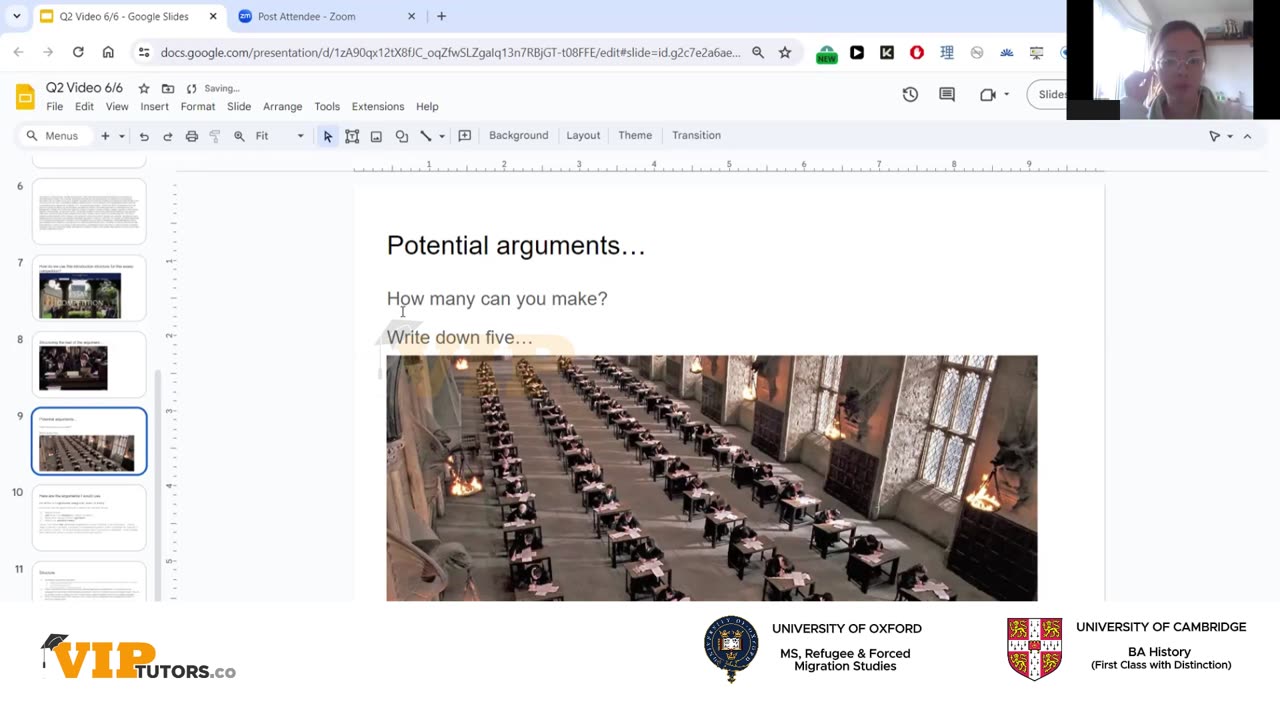Click the black K extension icon
1280x720 pixels.
pyautogui.click(x=887, y=52)
